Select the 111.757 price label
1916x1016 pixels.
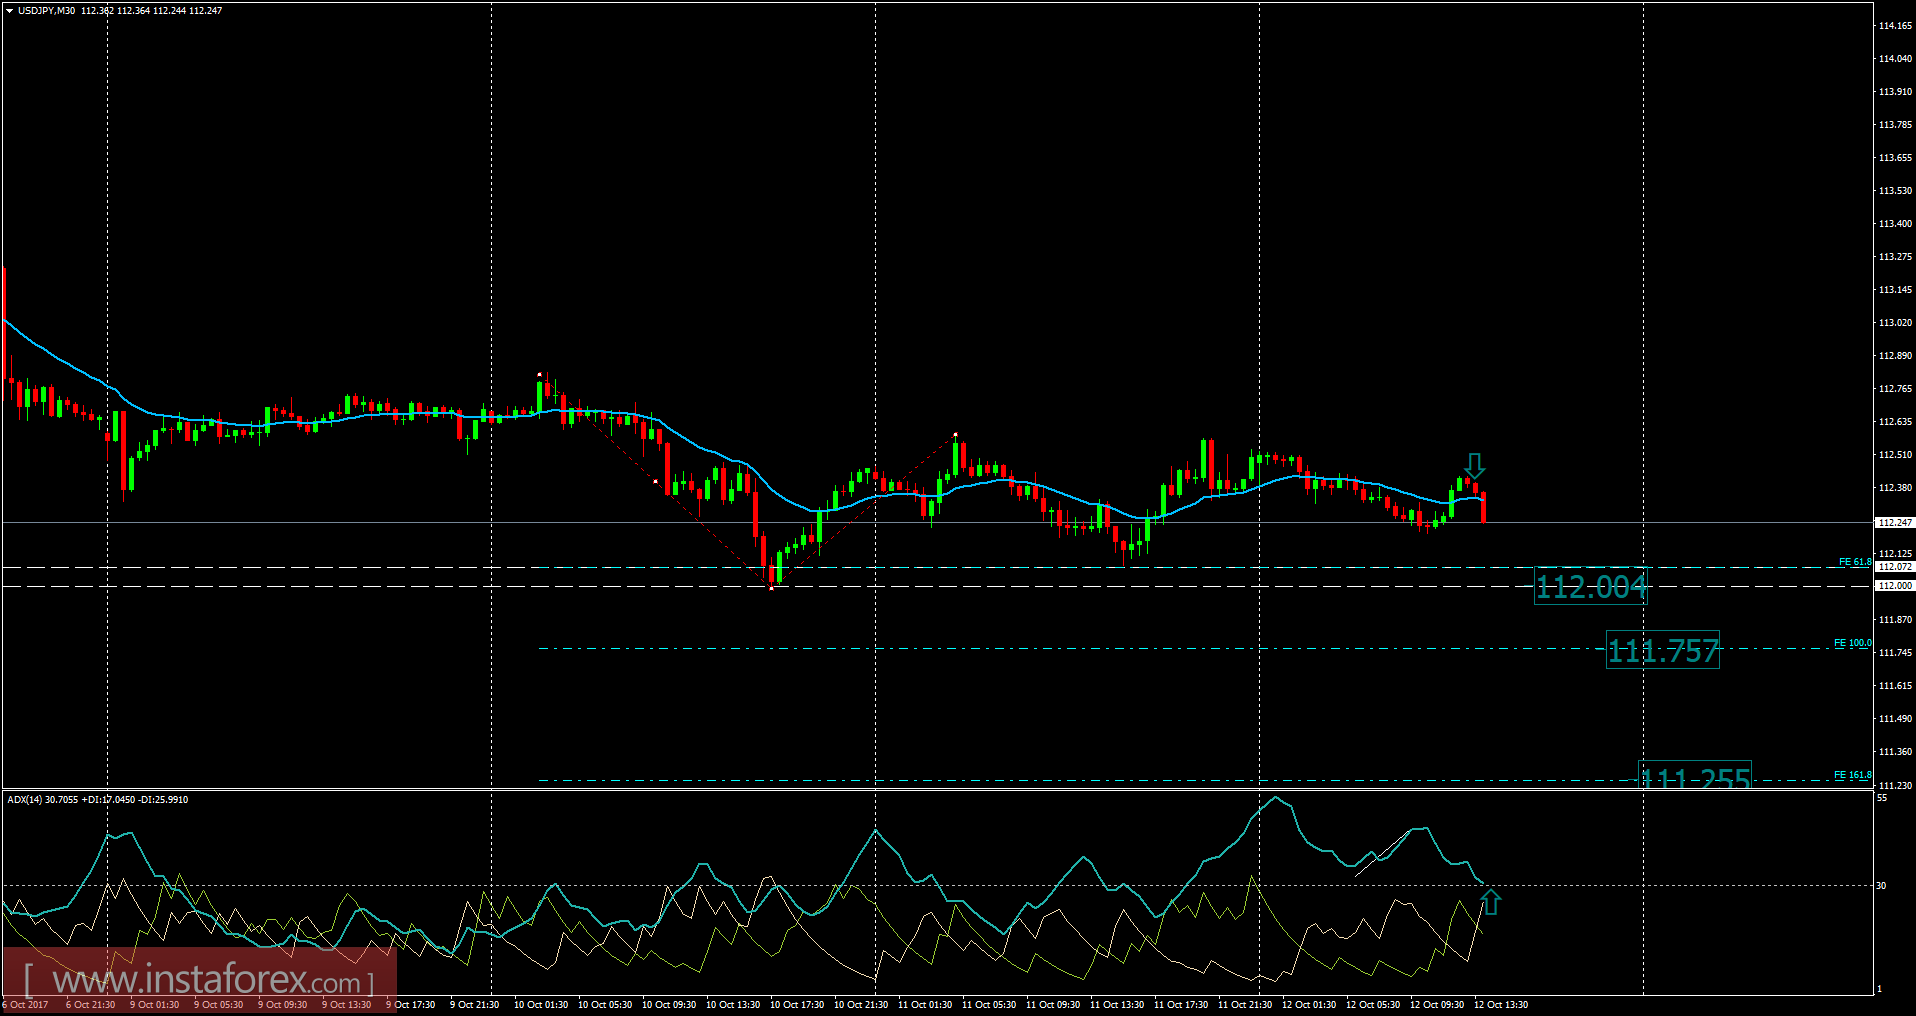1662,650
